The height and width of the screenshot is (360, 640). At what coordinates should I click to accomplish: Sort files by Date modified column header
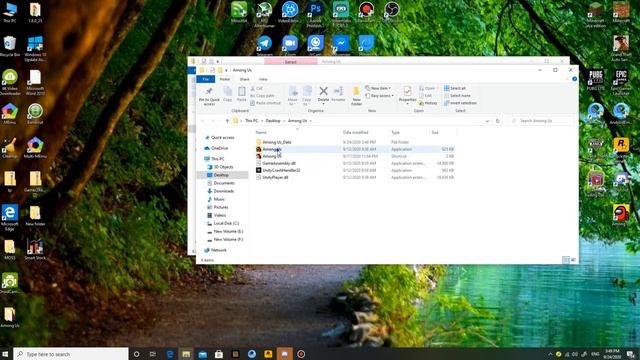click(356, 132)
